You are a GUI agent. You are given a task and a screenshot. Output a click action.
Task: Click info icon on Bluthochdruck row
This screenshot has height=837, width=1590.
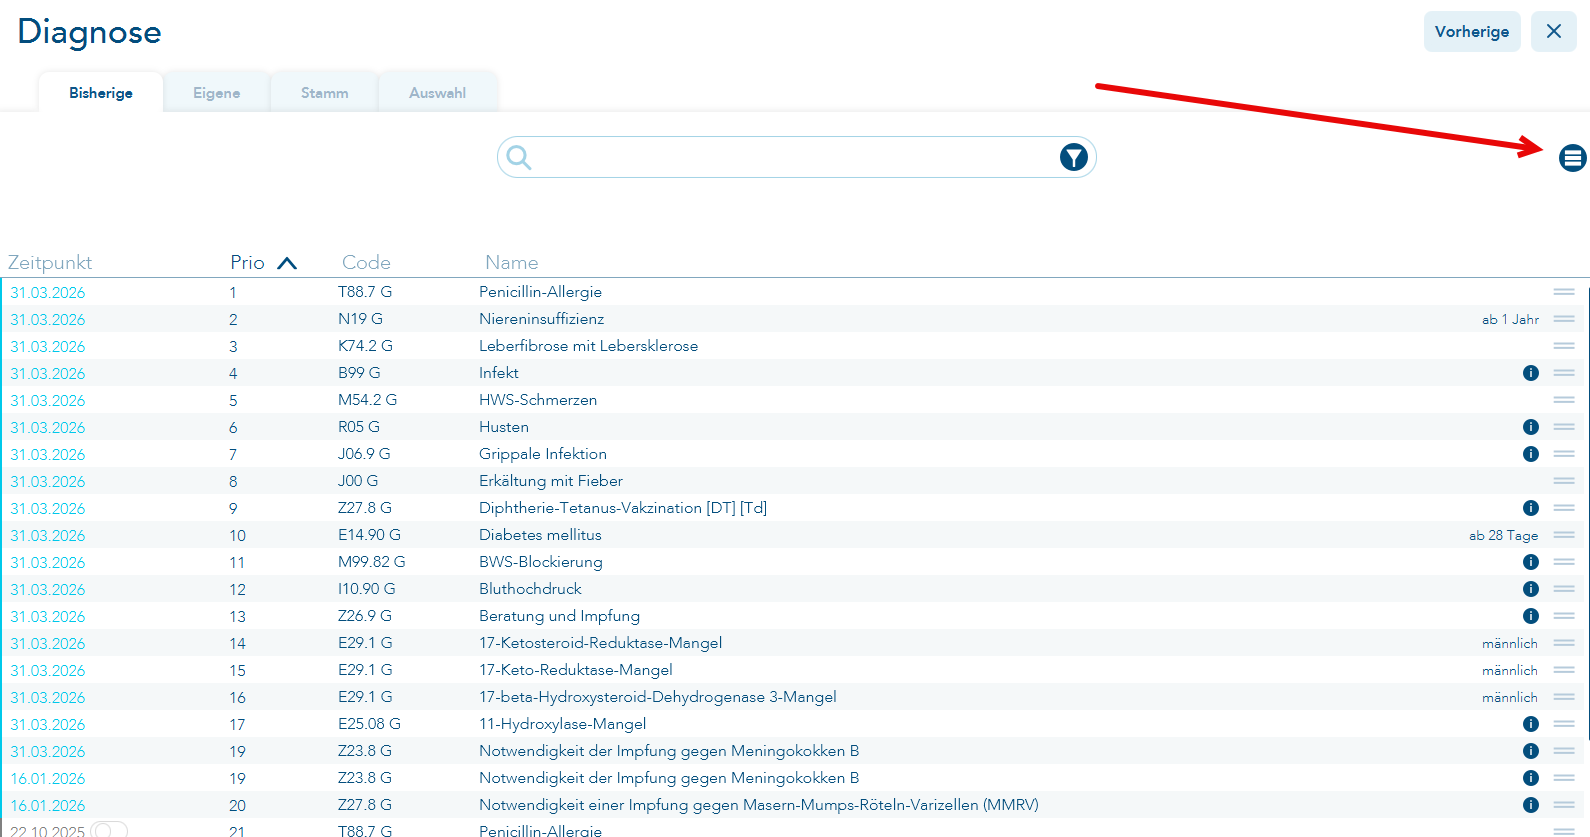coord(1530,589)
